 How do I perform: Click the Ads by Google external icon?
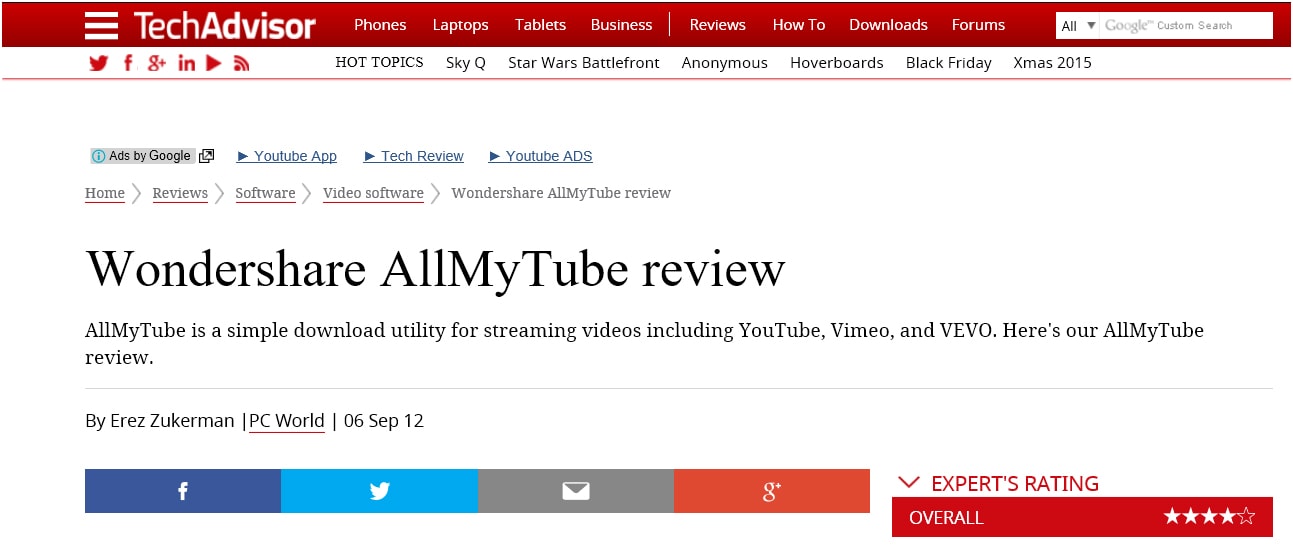[206, 156]
